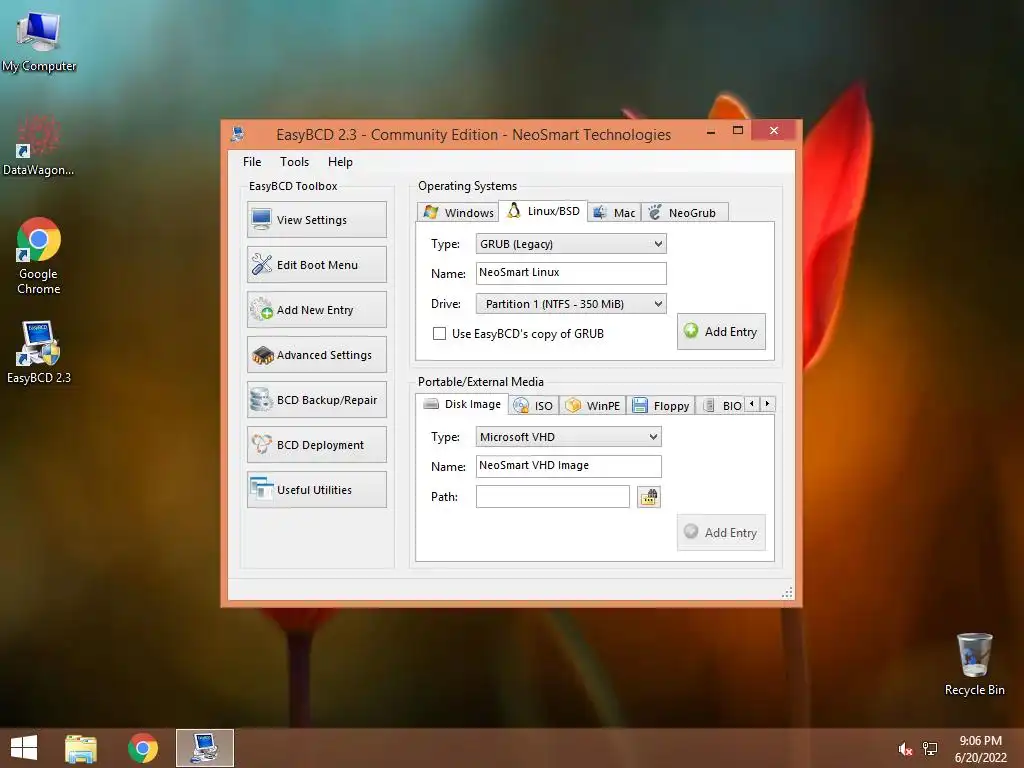Enable Use EasyBCD's copy of GRUB
Viewport: 1024px width, 768px height.
440,334
